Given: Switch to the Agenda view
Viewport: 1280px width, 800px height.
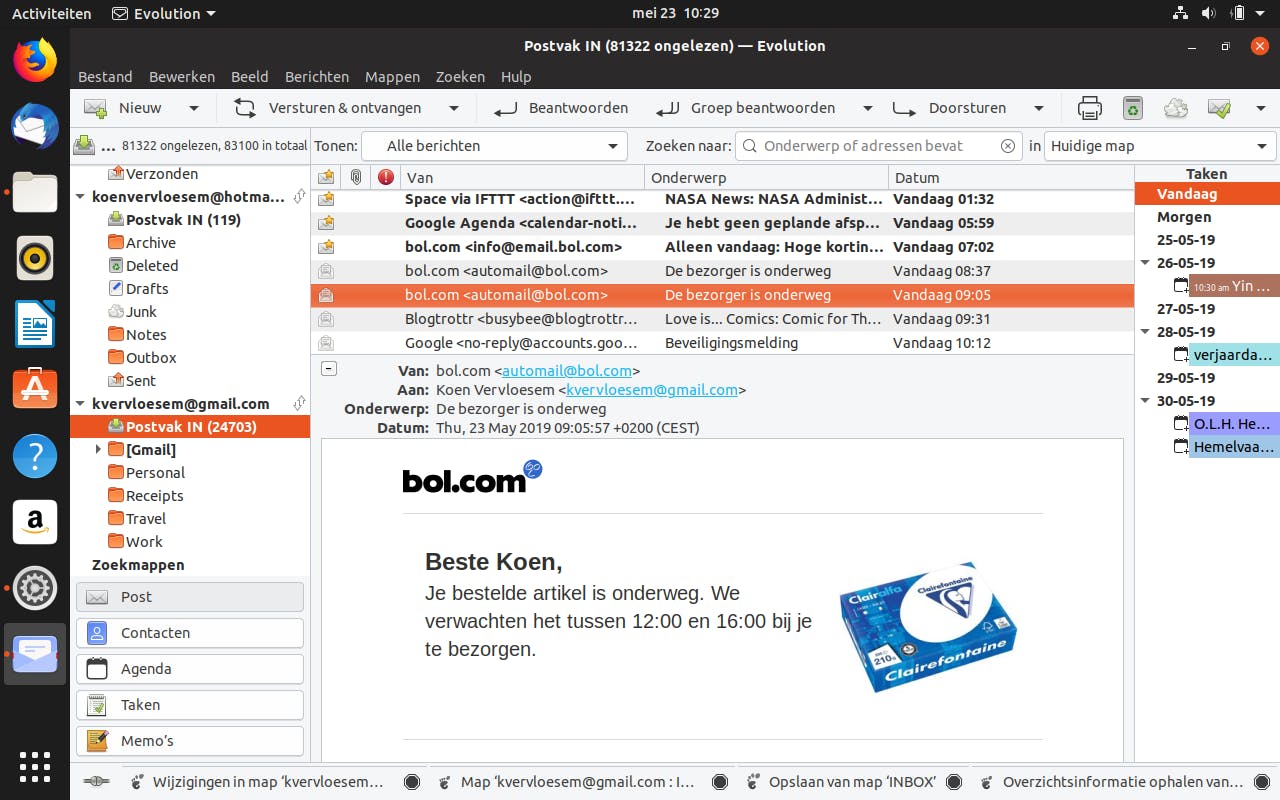Looking at the screenshot, I should (190, 669).
